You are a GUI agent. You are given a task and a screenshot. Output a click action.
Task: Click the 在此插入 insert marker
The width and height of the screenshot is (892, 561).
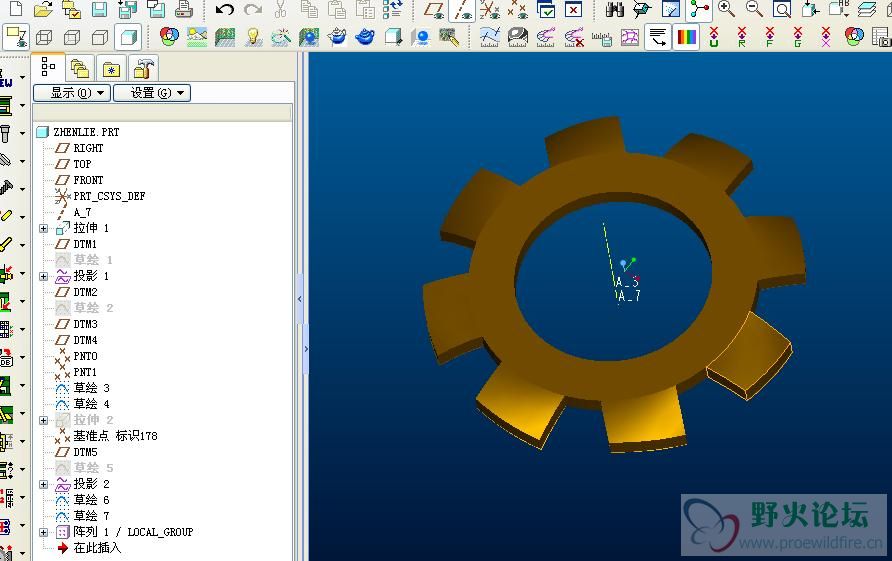[x=97, y=548]
